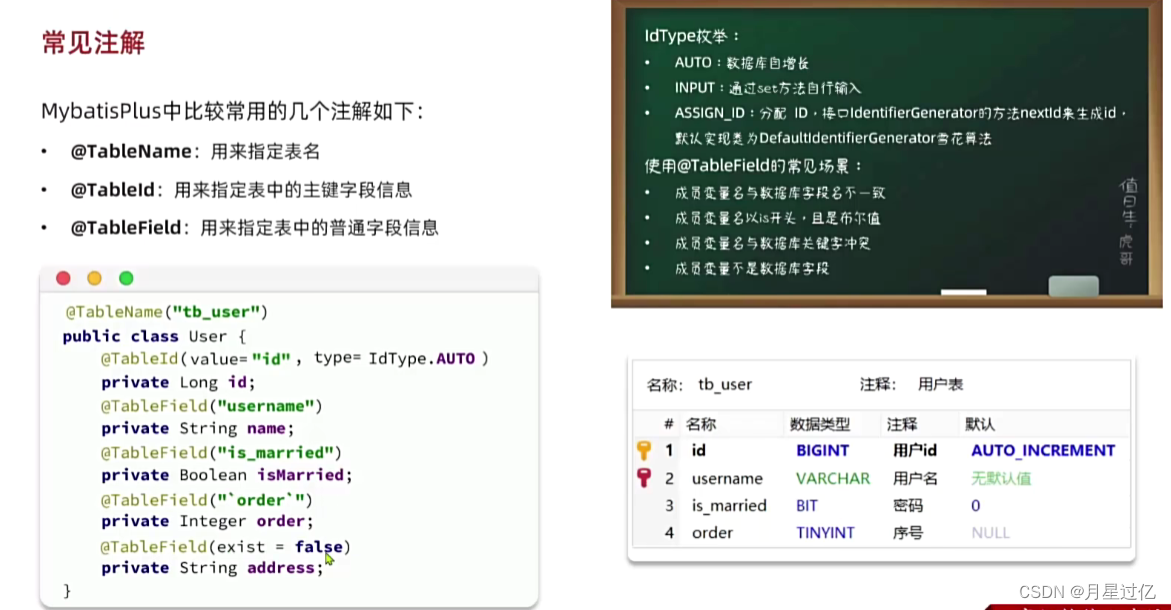Image resolution: width=1171 pixels, height=610 pixels.
Task: Click the private Integer order line
Action: click(x=208, y=521)
